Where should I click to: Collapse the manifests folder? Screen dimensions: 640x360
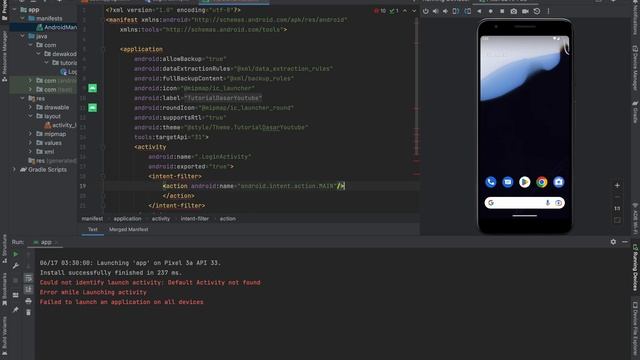[x=22, y=18]
